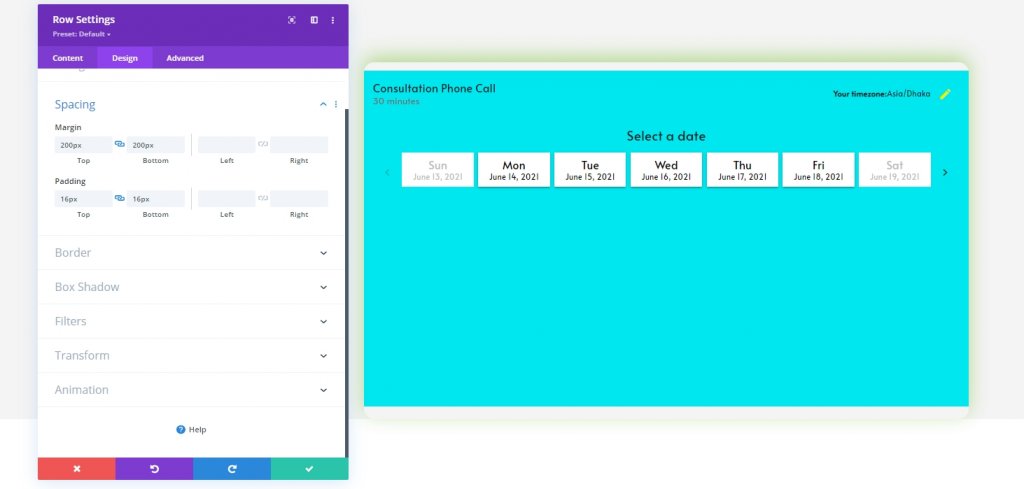Go to the next week arrow
This screenshot has height=489, width=1024.
(x=944, y=172)
